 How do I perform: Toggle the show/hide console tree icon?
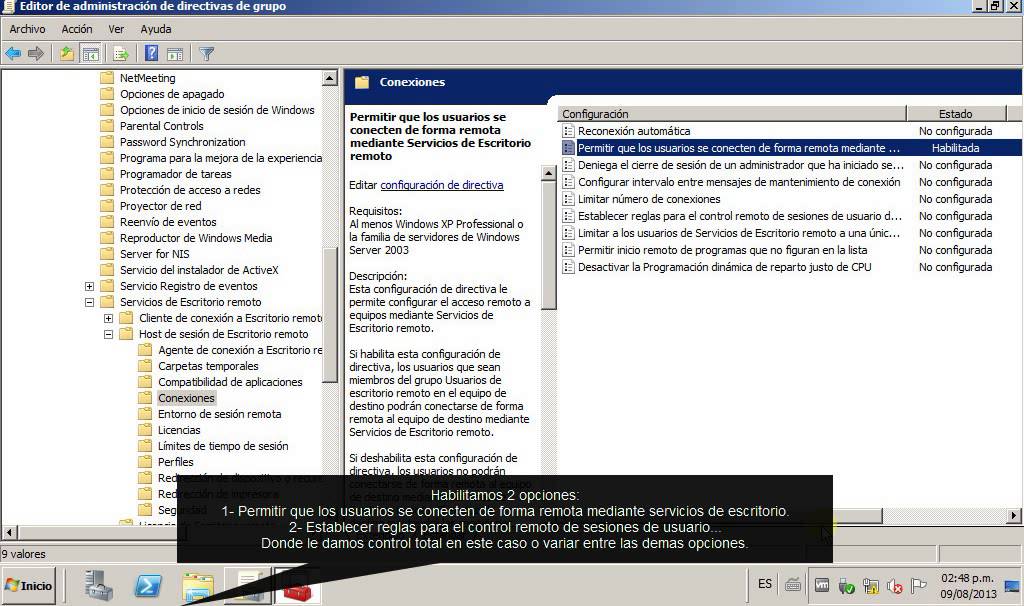click(x=90, y=54)
